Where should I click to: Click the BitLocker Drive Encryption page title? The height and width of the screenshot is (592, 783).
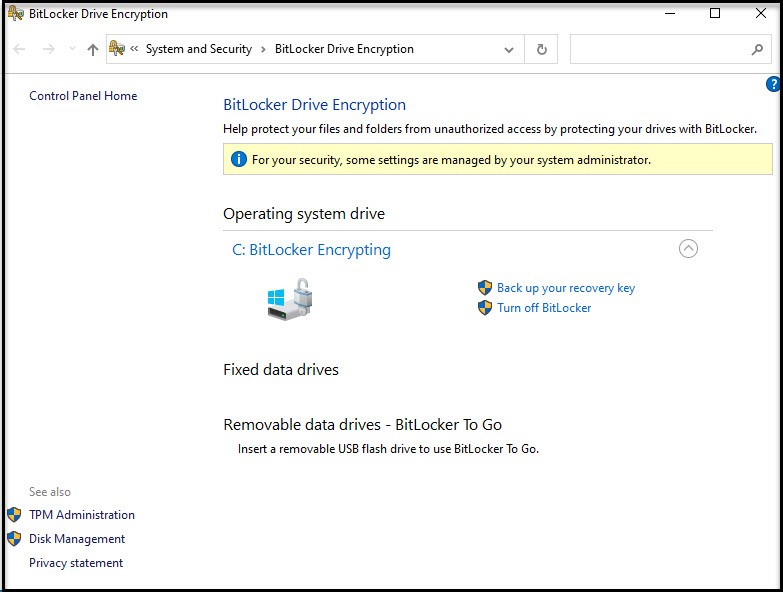pyautogui.click(x=315, y=105)
